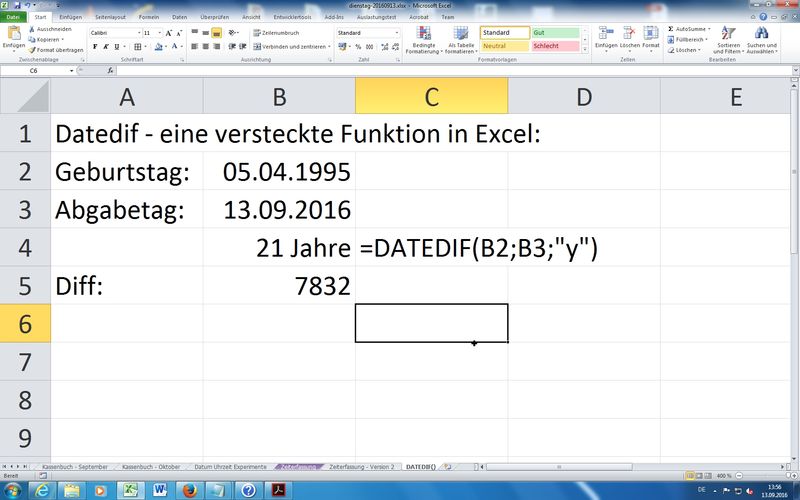Viewport: 800px width, 500px height.
Task: Toggle italic K formatting
Action: (x=106, y=46)
